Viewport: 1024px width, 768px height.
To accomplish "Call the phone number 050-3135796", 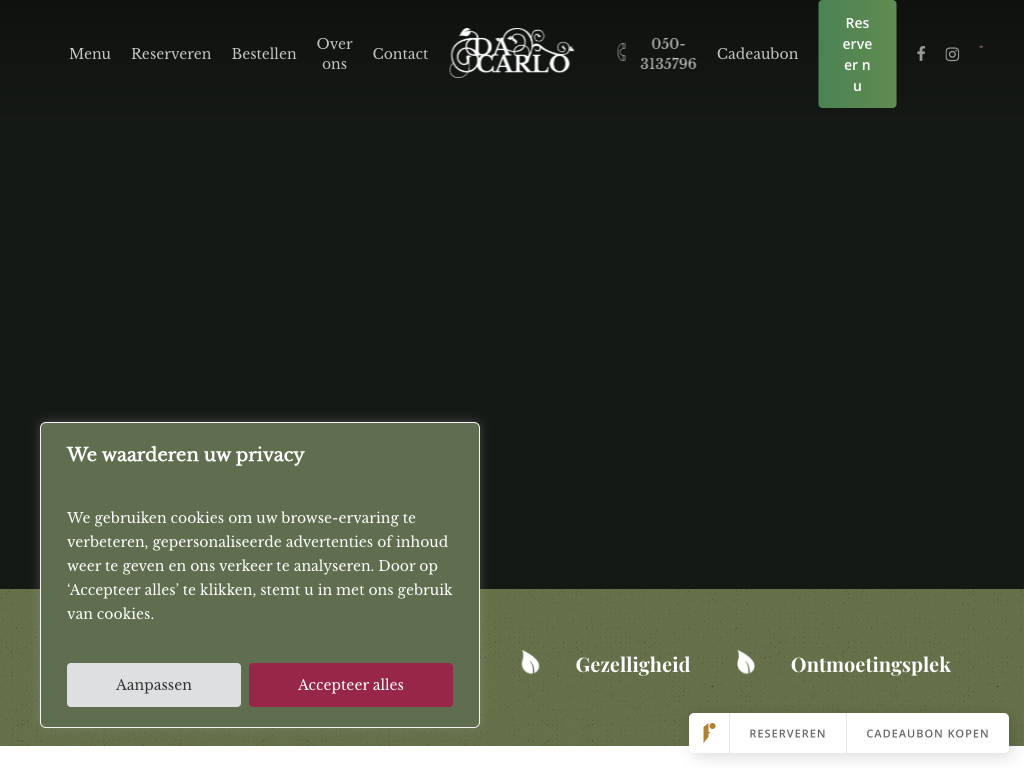I will point(668,54).
